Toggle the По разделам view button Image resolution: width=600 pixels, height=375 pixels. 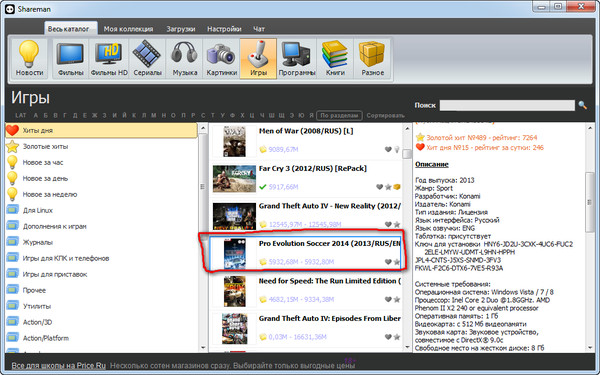coord(339,115)
